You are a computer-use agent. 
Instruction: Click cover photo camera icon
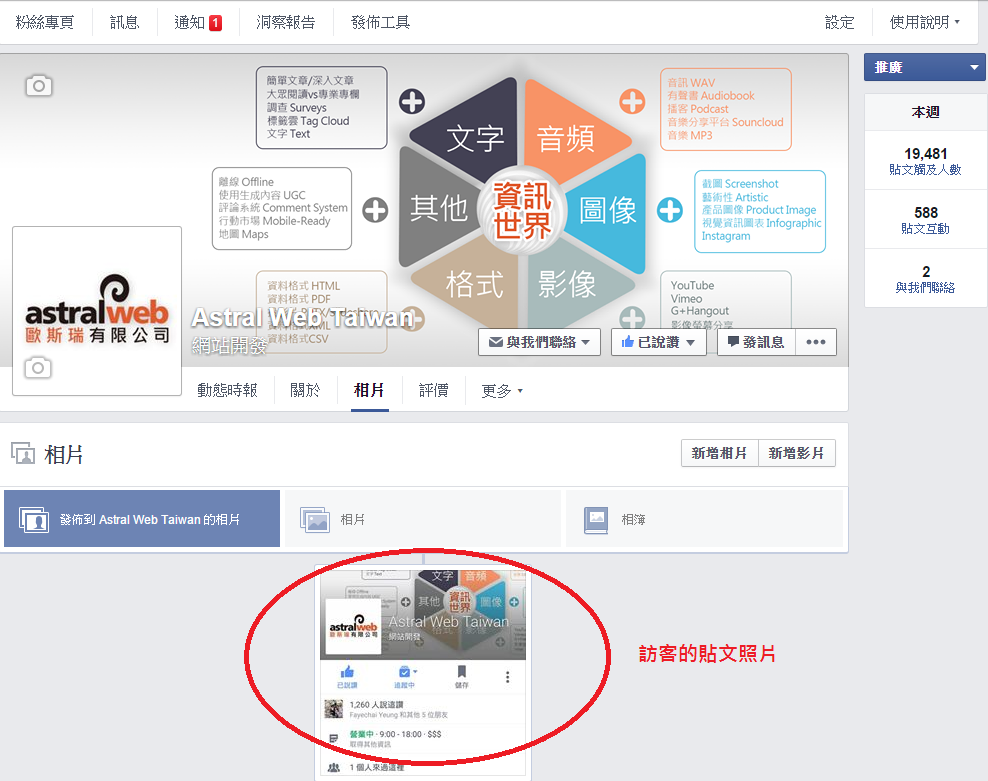point(38,86)
